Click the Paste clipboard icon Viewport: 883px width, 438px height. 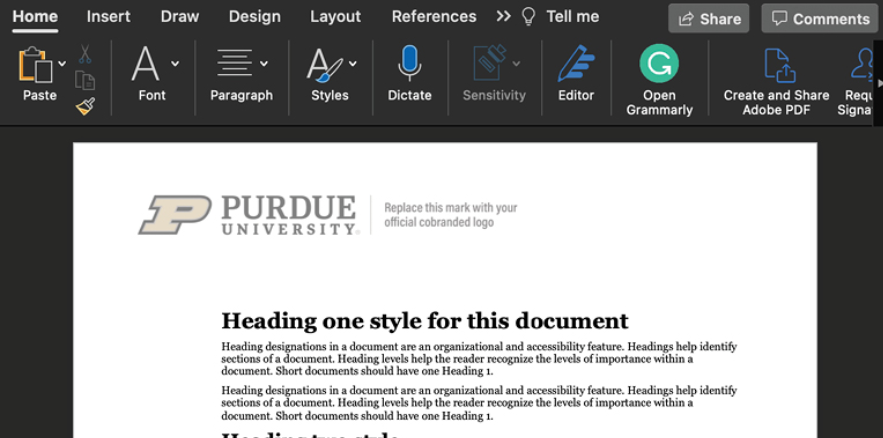pos(35,64)
